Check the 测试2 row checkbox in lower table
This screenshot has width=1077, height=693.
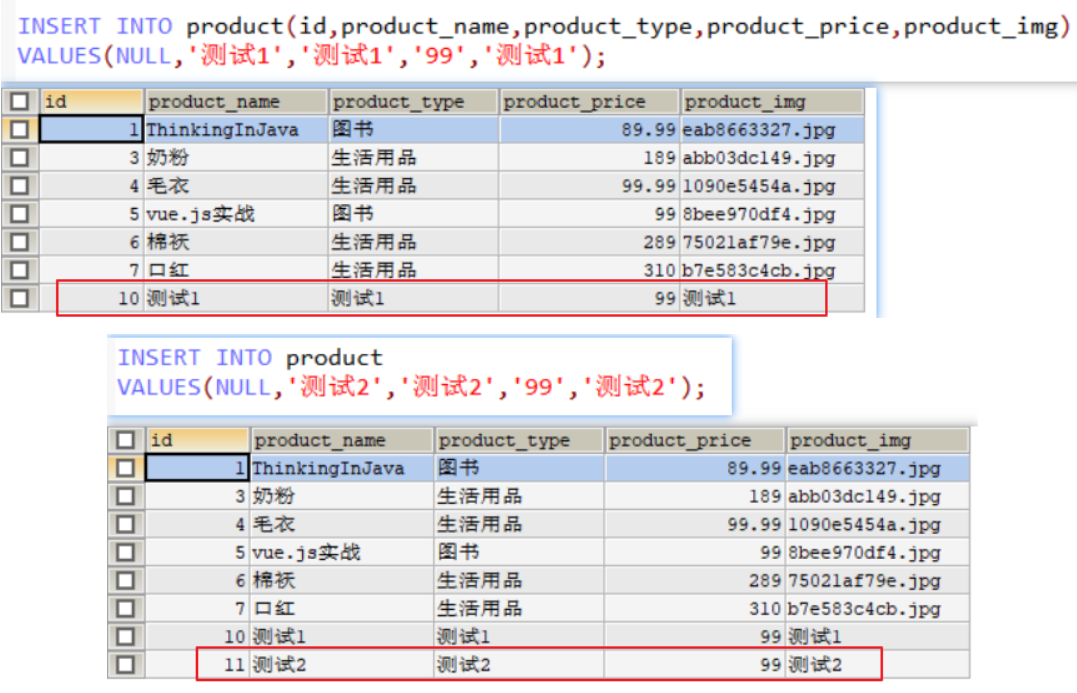(x=125, y=665)
